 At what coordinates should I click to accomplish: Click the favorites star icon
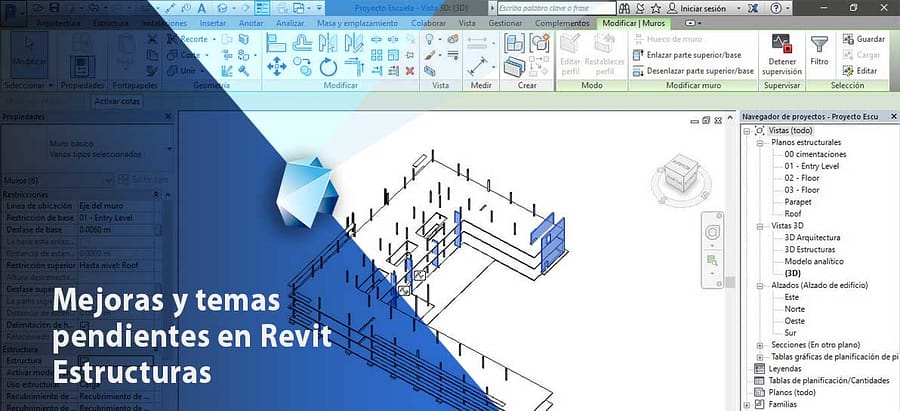pos(655,8)
